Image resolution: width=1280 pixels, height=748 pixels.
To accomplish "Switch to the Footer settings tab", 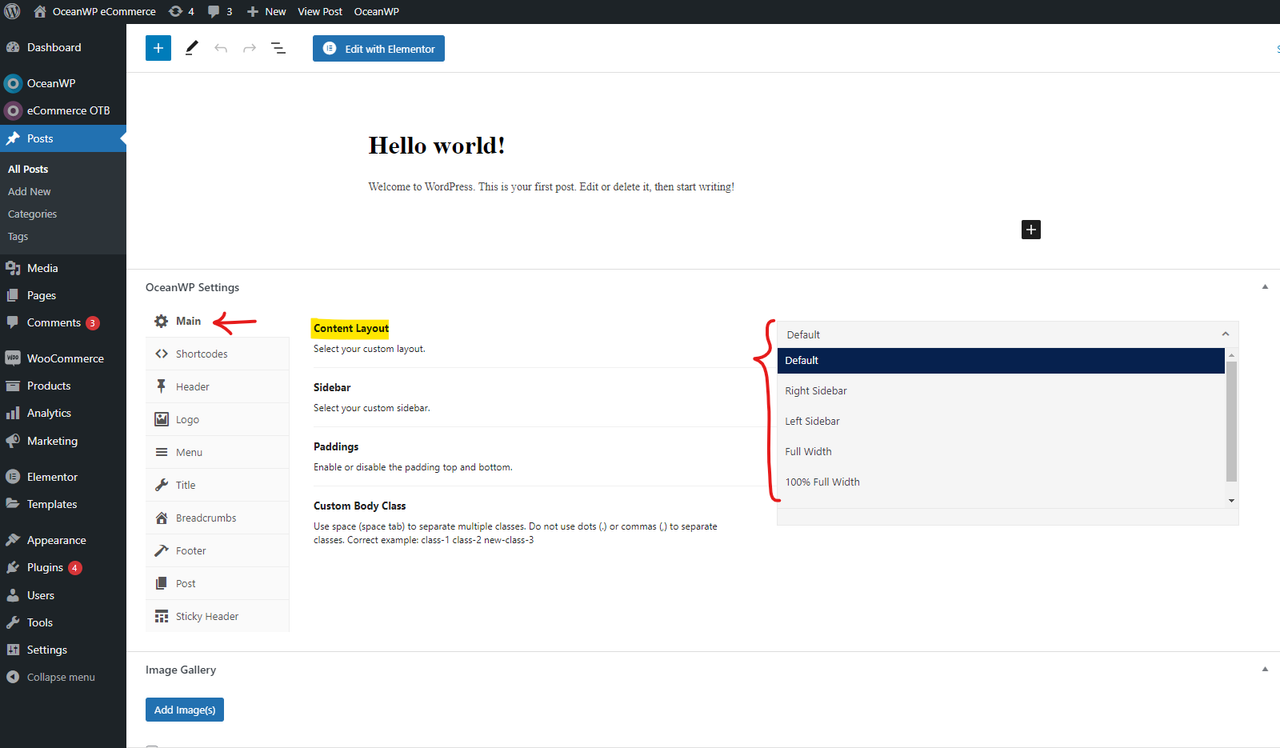I will click(217, 550).
